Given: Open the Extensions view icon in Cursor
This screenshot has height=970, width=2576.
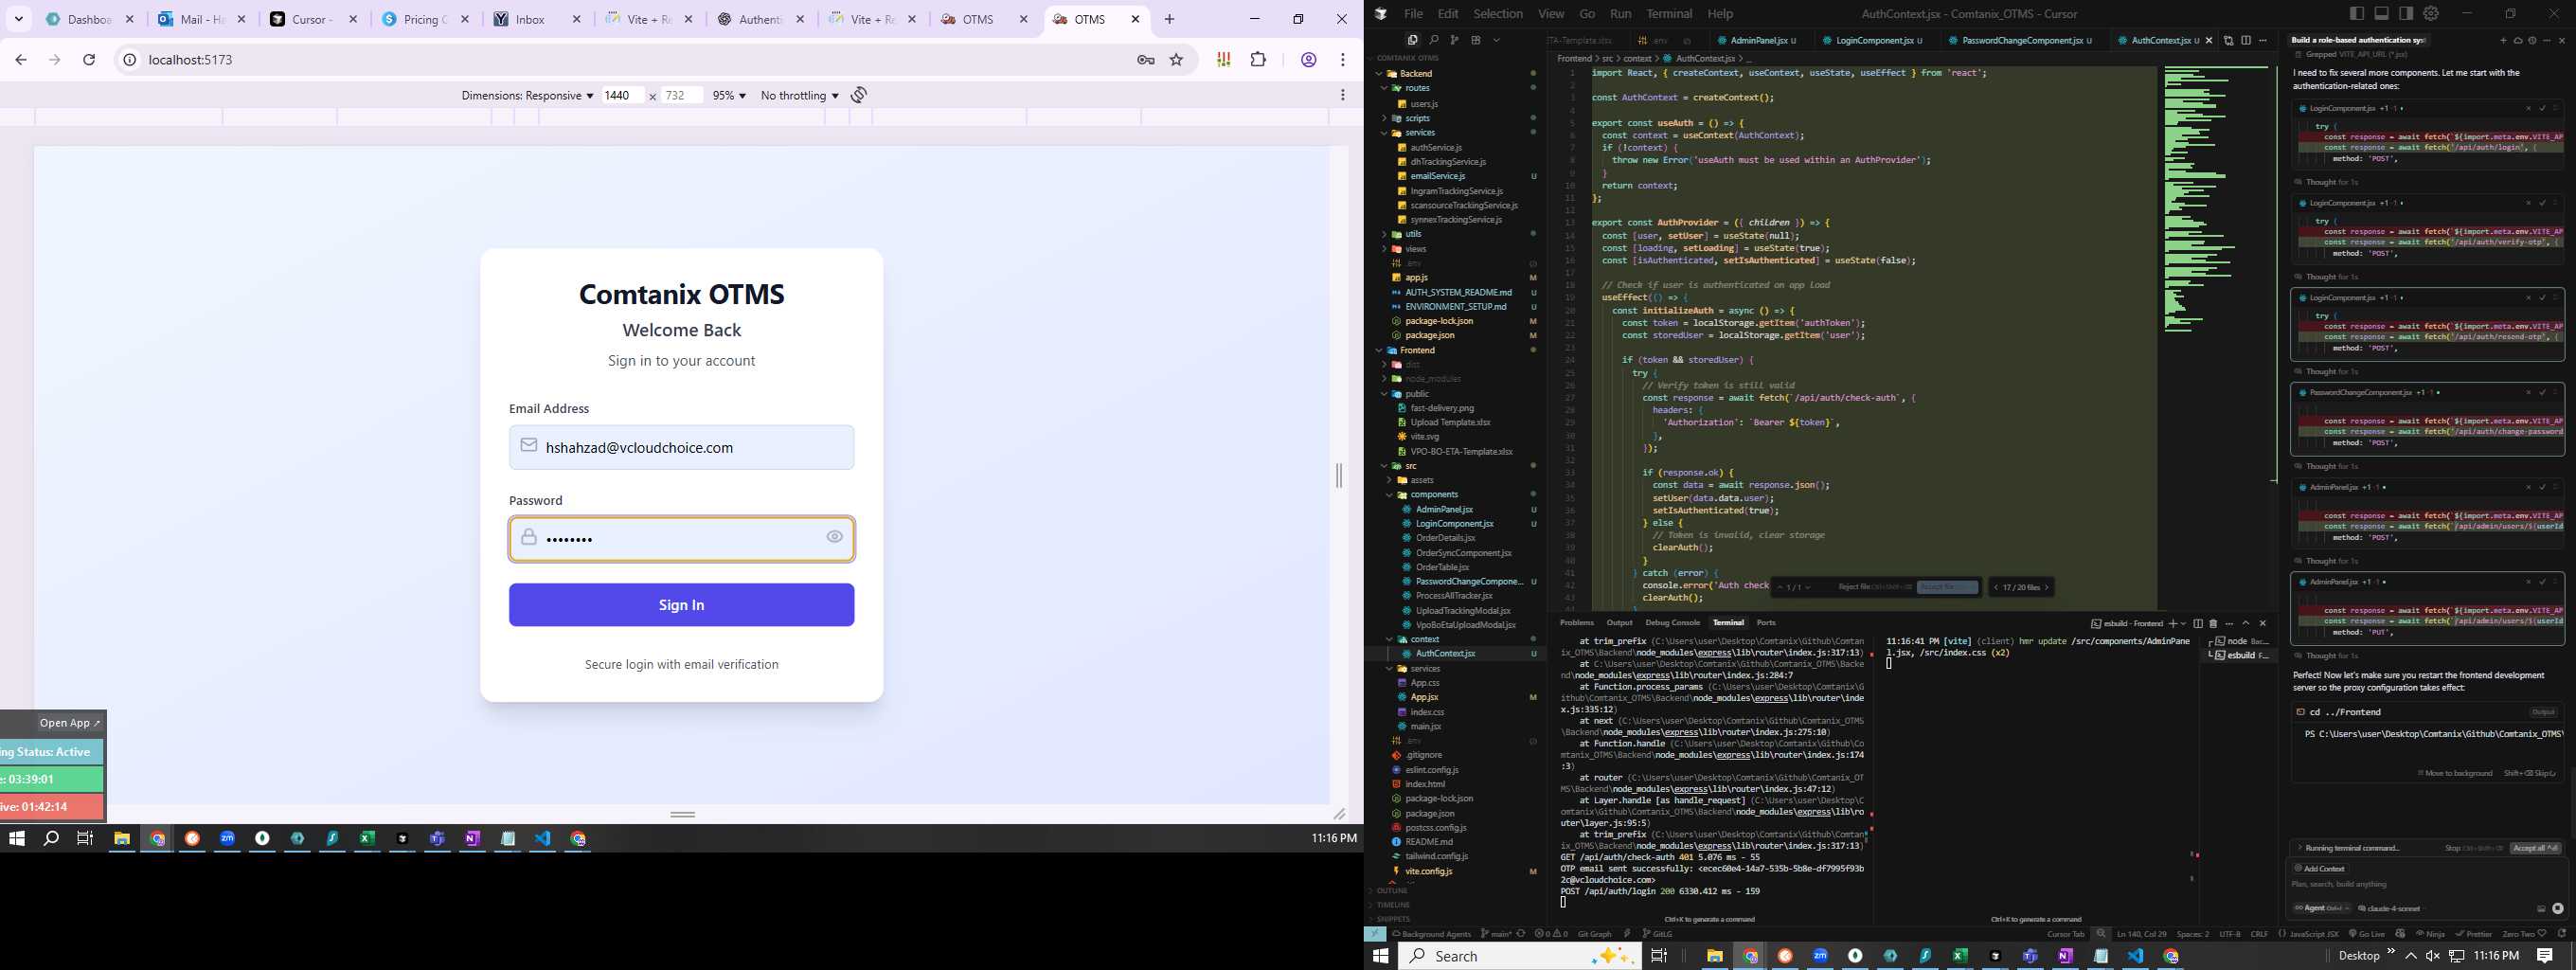Looking at the screenshot, I should [1475, 40].
